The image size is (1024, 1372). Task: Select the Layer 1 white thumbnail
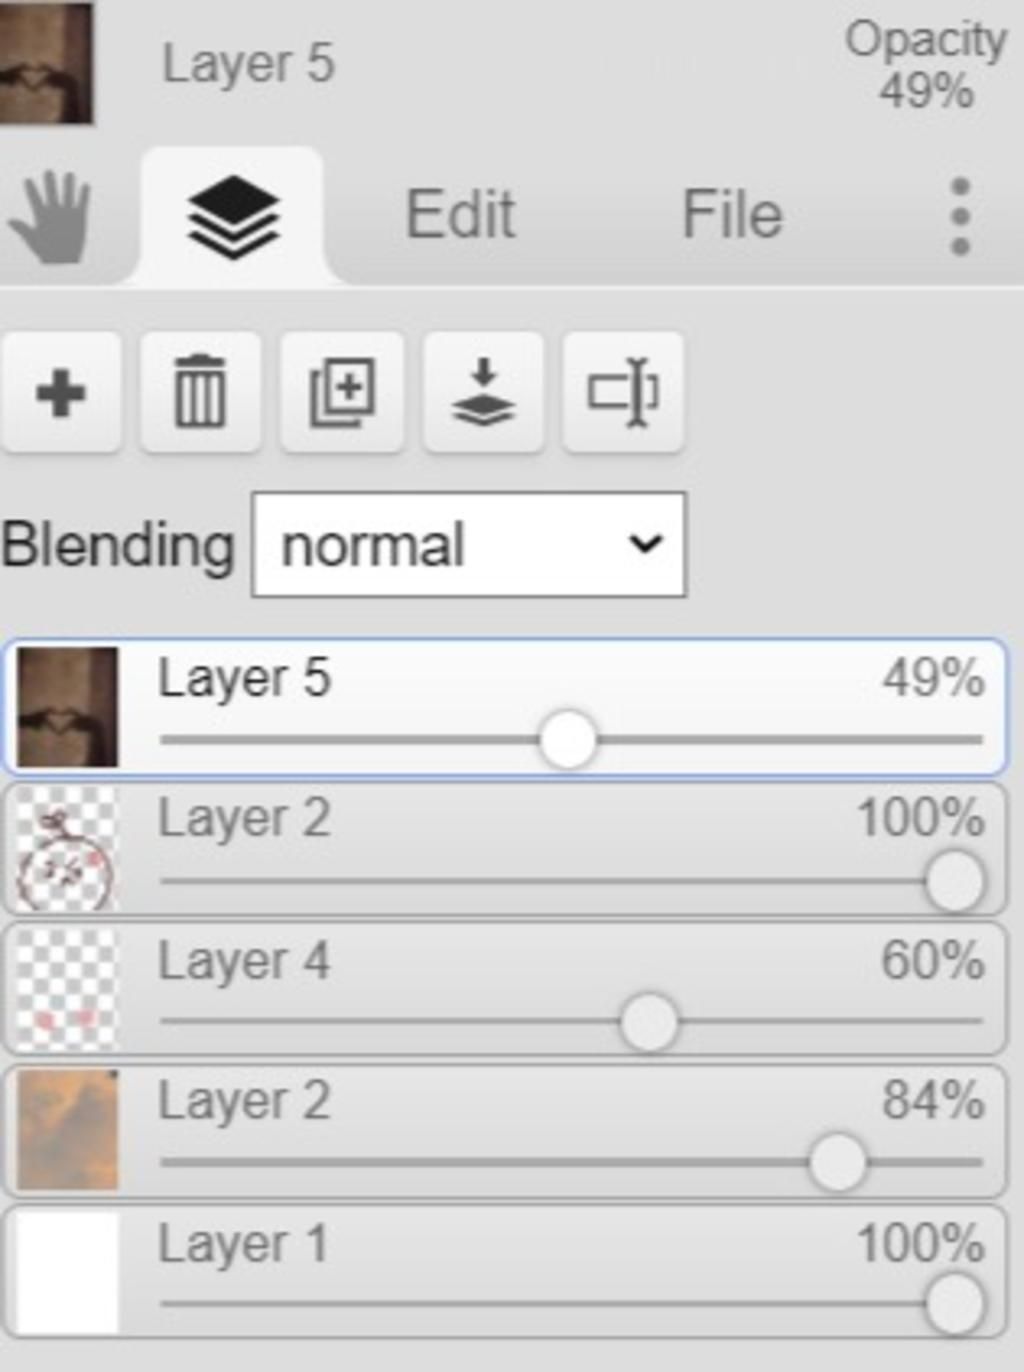[67, 1272]
